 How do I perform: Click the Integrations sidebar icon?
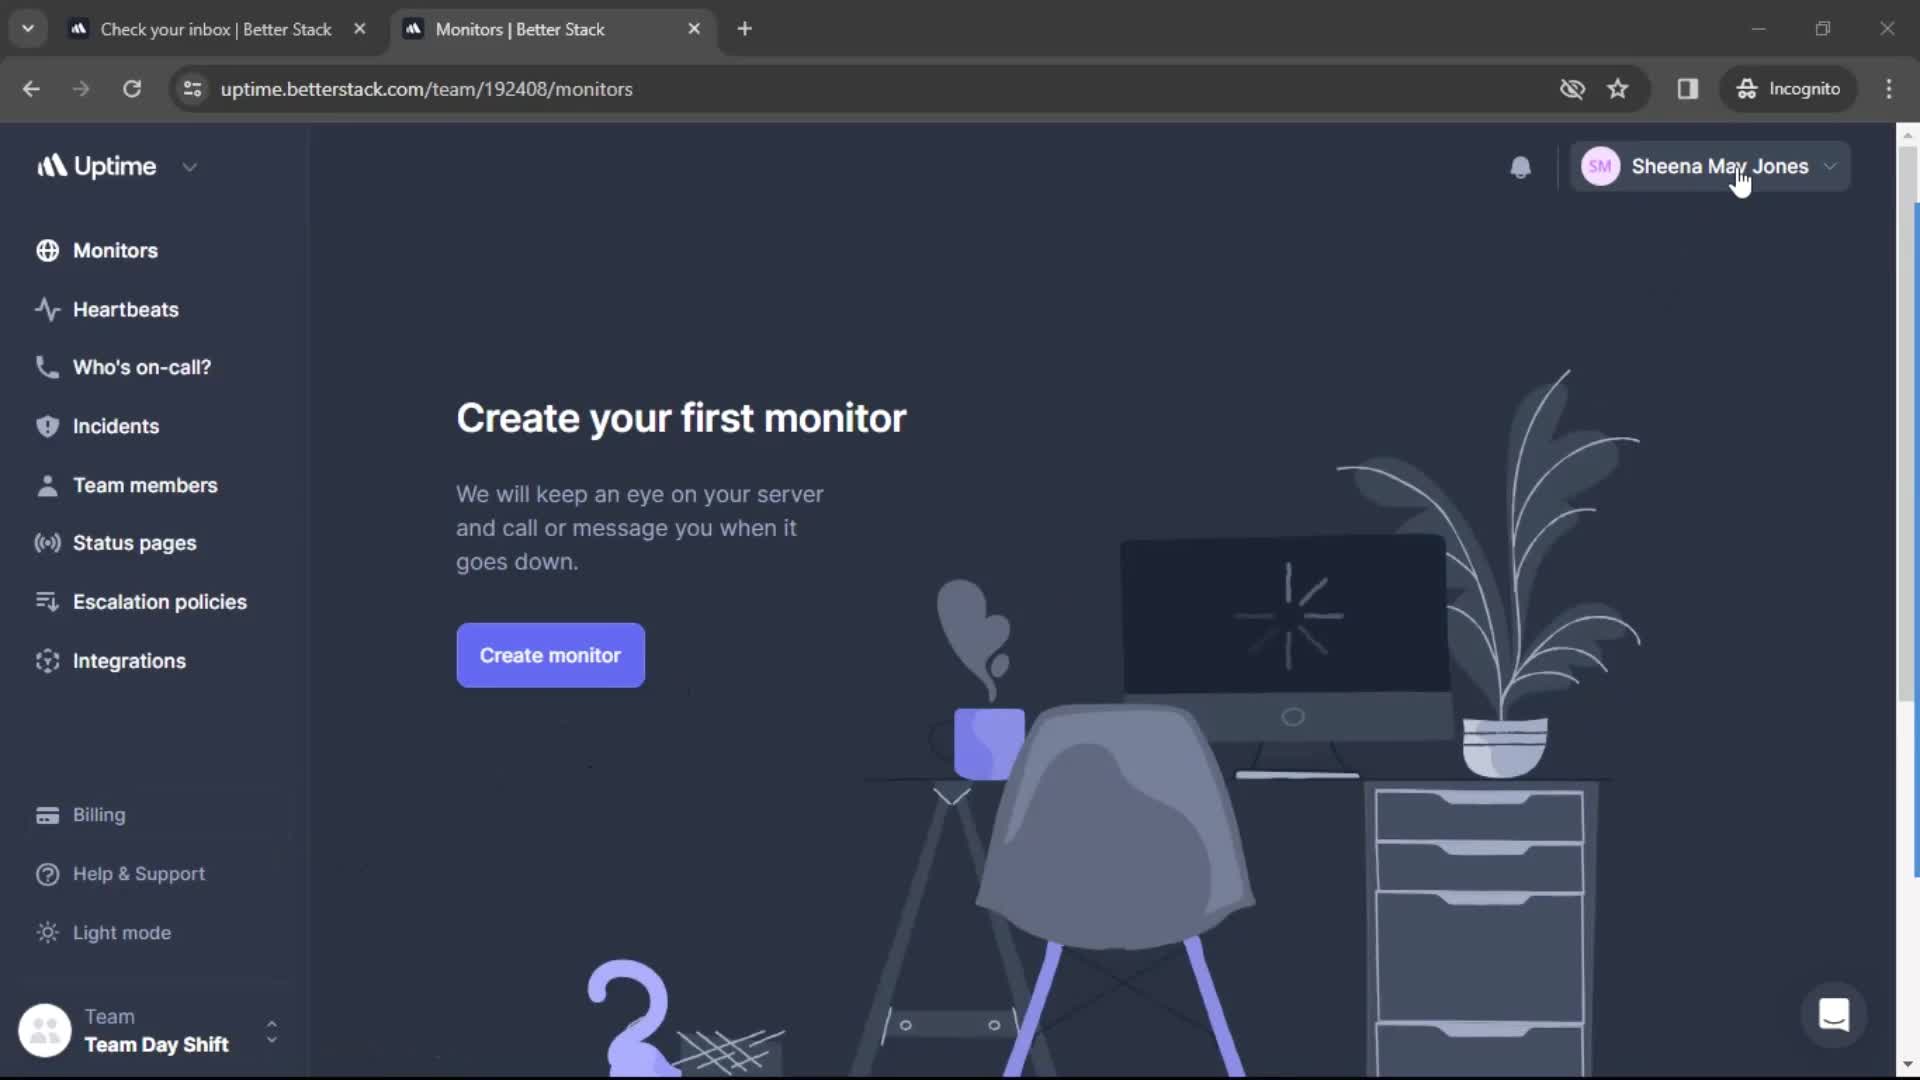tap(45, 659)
